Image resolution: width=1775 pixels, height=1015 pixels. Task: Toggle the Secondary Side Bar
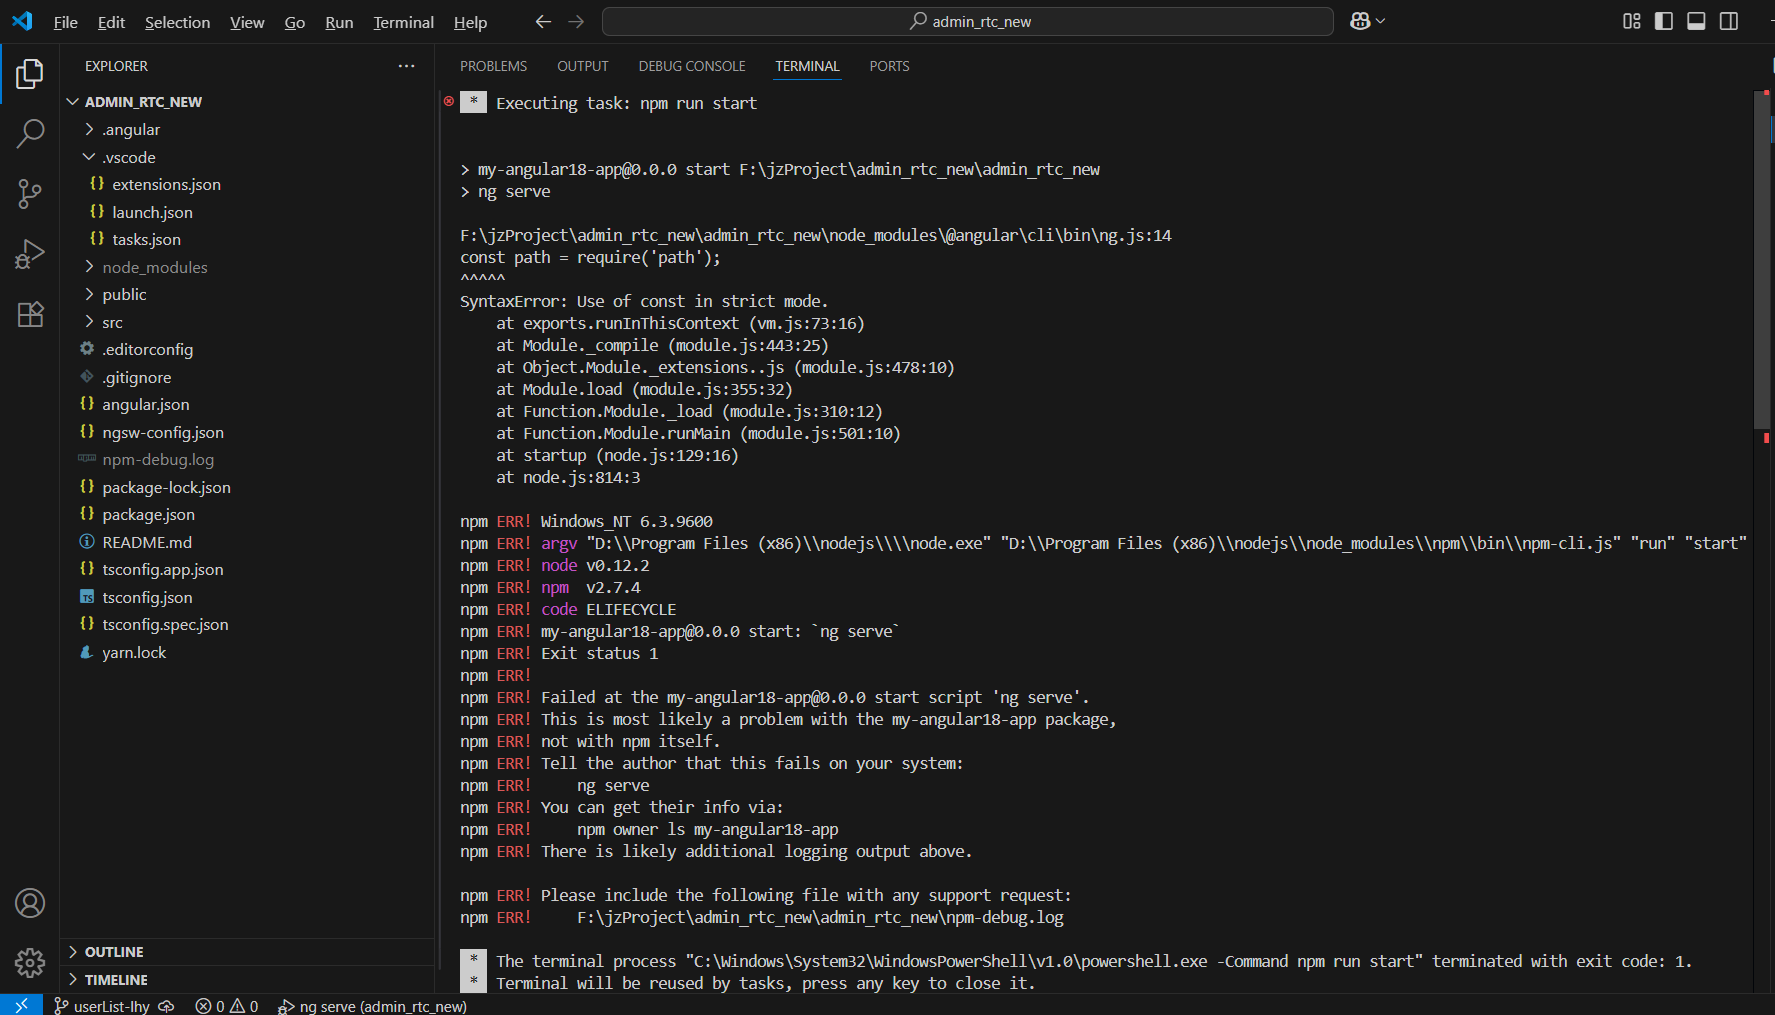(1729, 21)
